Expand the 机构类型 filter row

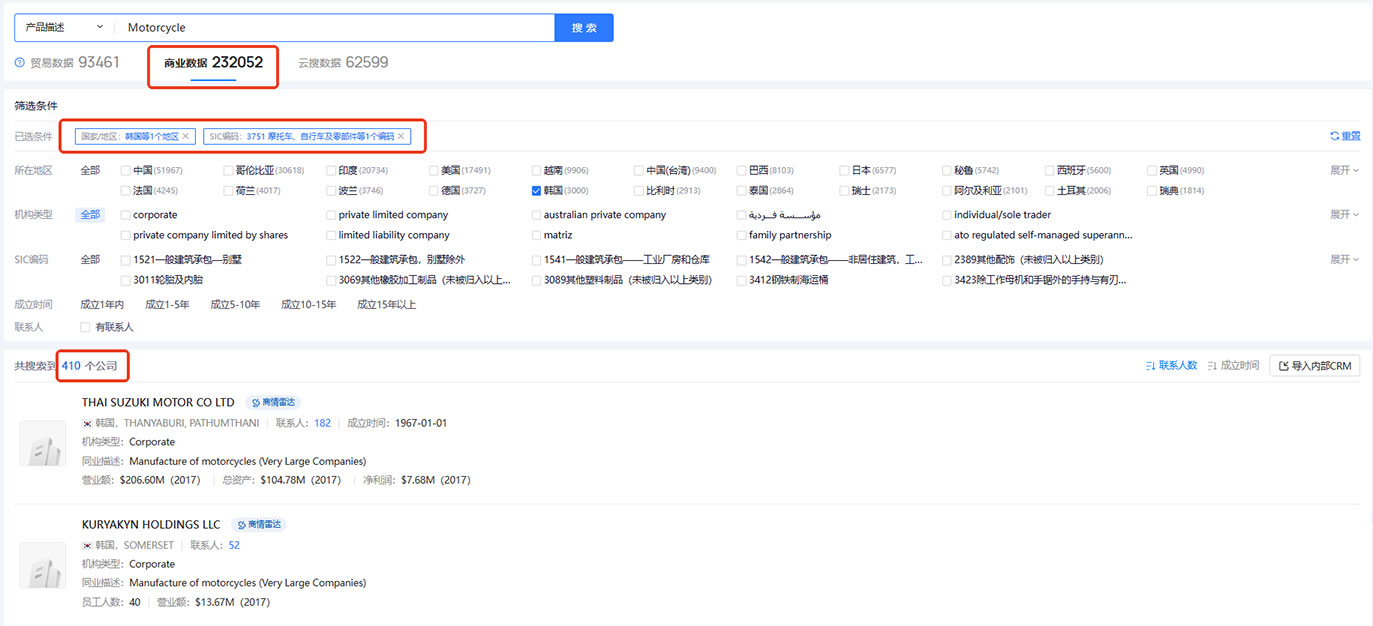click(1344, 215)
